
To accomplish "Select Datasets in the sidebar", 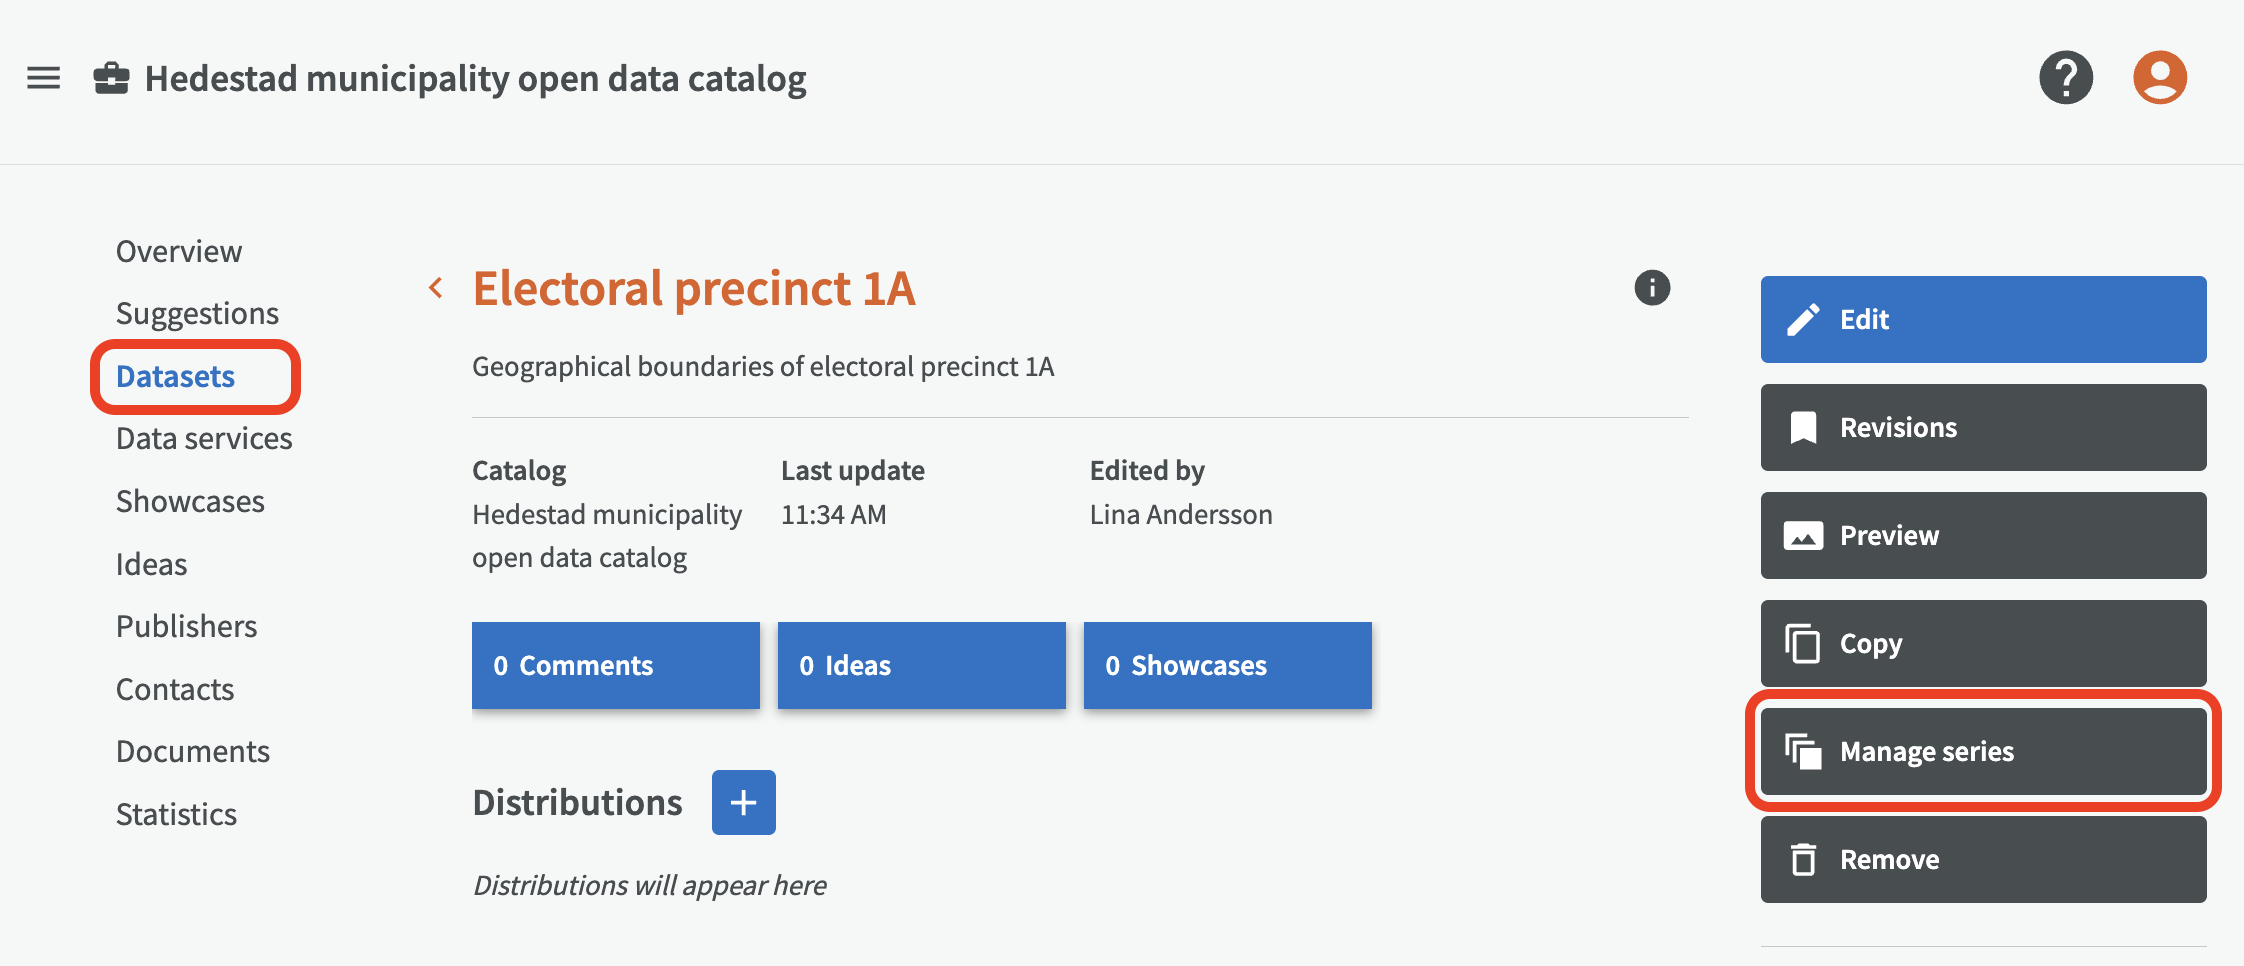I will (x=176, y=376).
